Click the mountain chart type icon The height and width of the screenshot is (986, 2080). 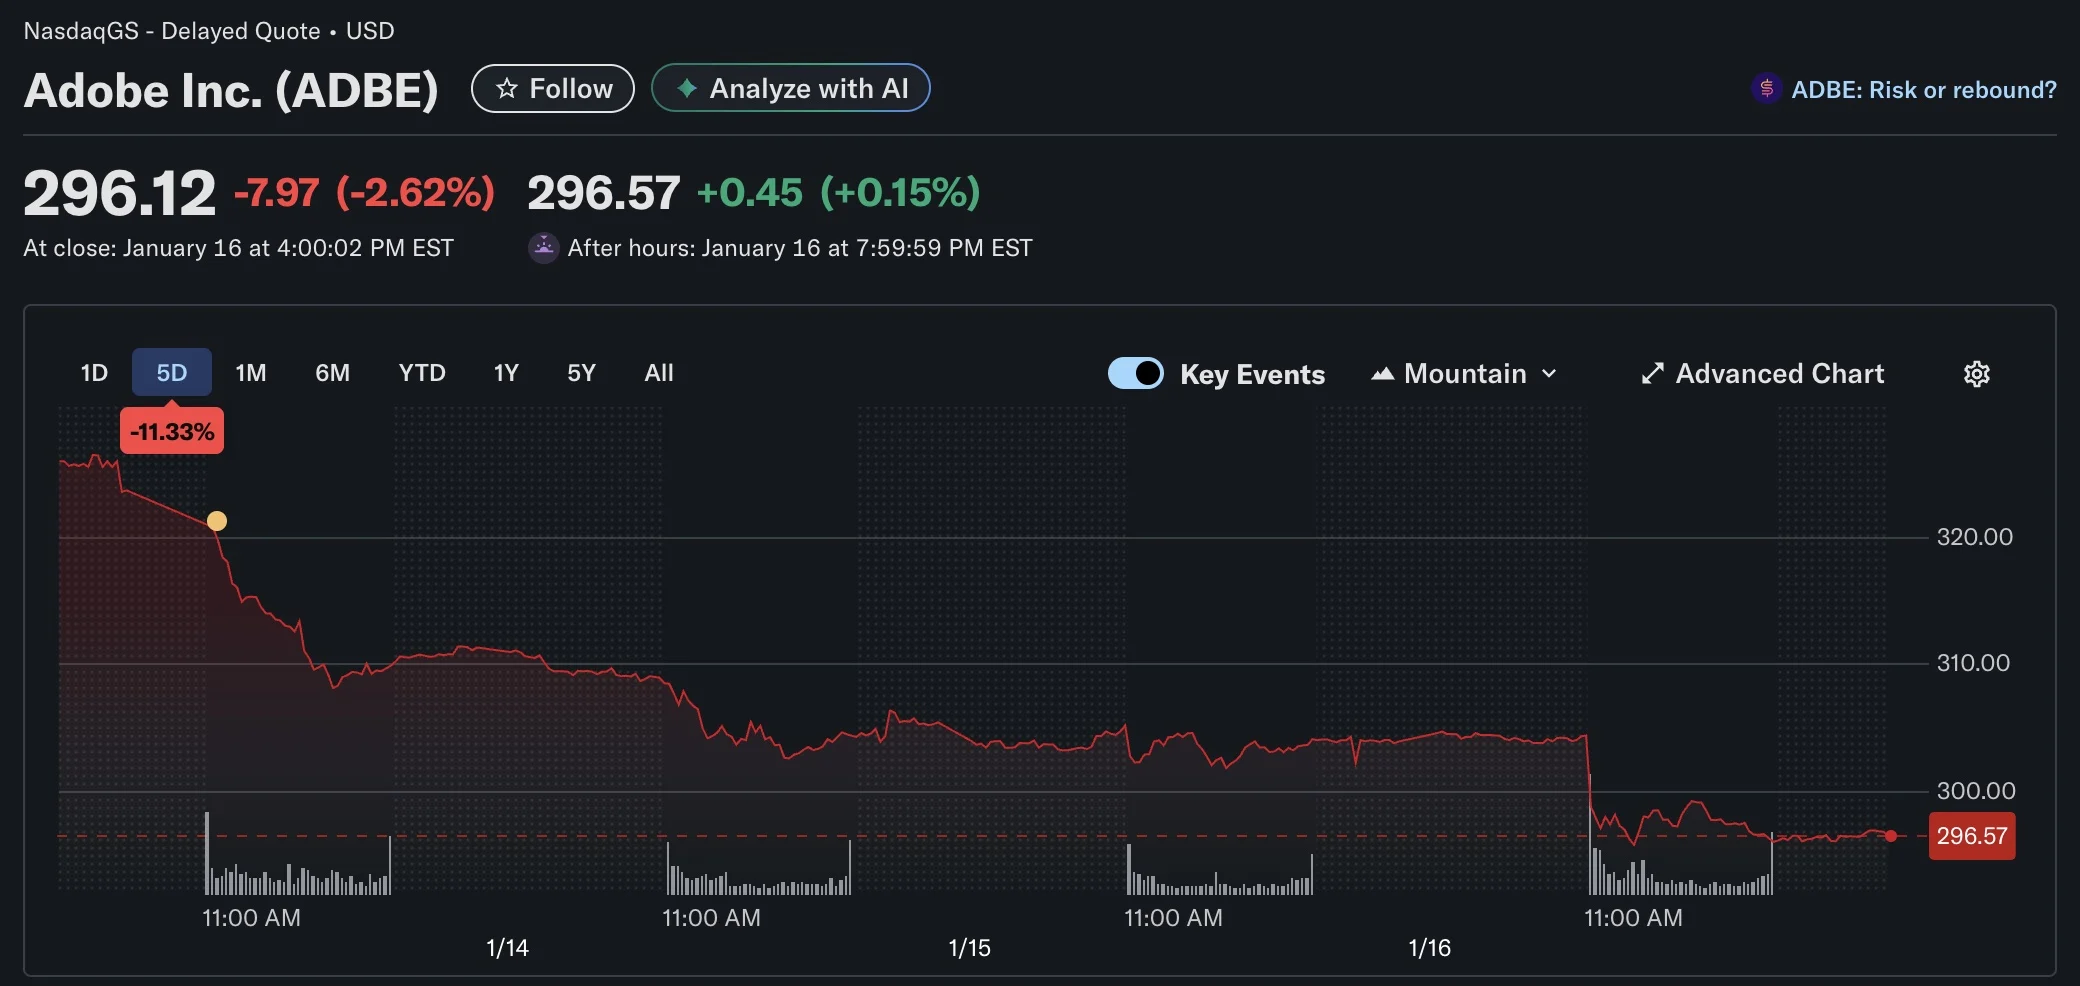click(x=1382, y=374)
